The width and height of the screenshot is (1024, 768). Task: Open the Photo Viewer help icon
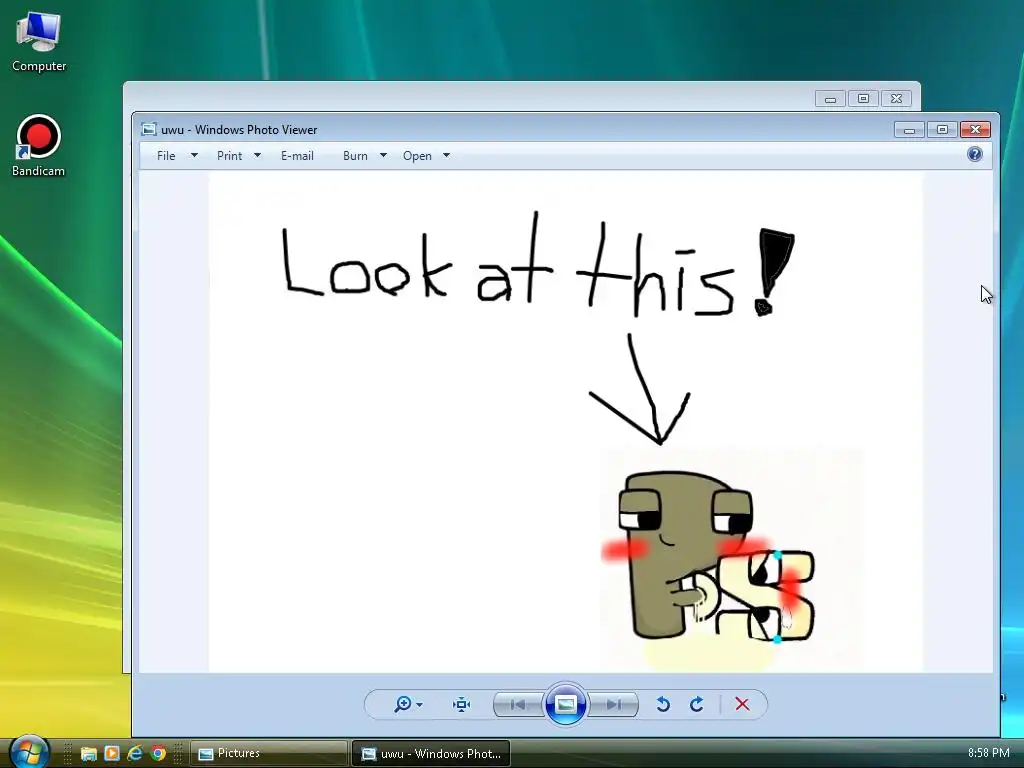974,154
